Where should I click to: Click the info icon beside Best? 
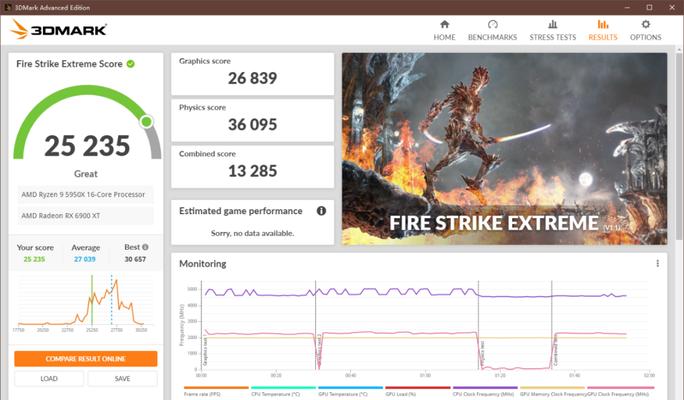pos(145,247)
